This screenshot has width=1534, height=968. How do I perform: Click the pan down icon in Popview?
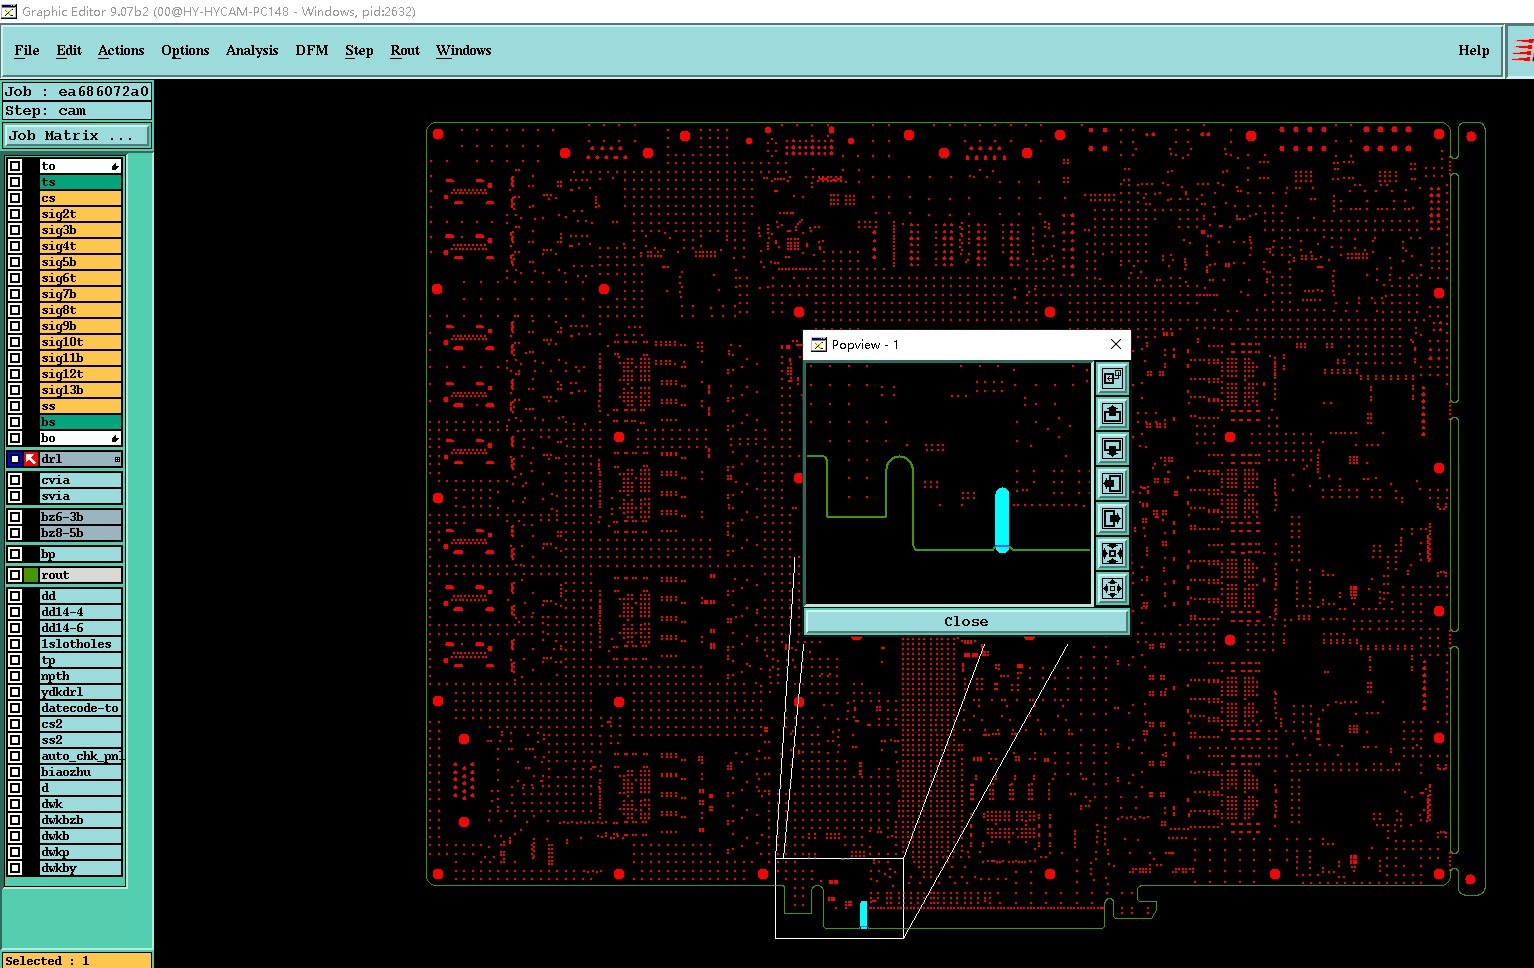[1112, 449]
